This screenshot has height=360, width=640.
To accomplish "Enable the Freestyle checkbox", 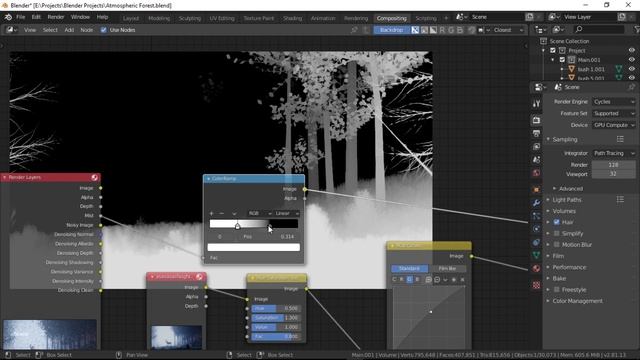I will [556, 290].
